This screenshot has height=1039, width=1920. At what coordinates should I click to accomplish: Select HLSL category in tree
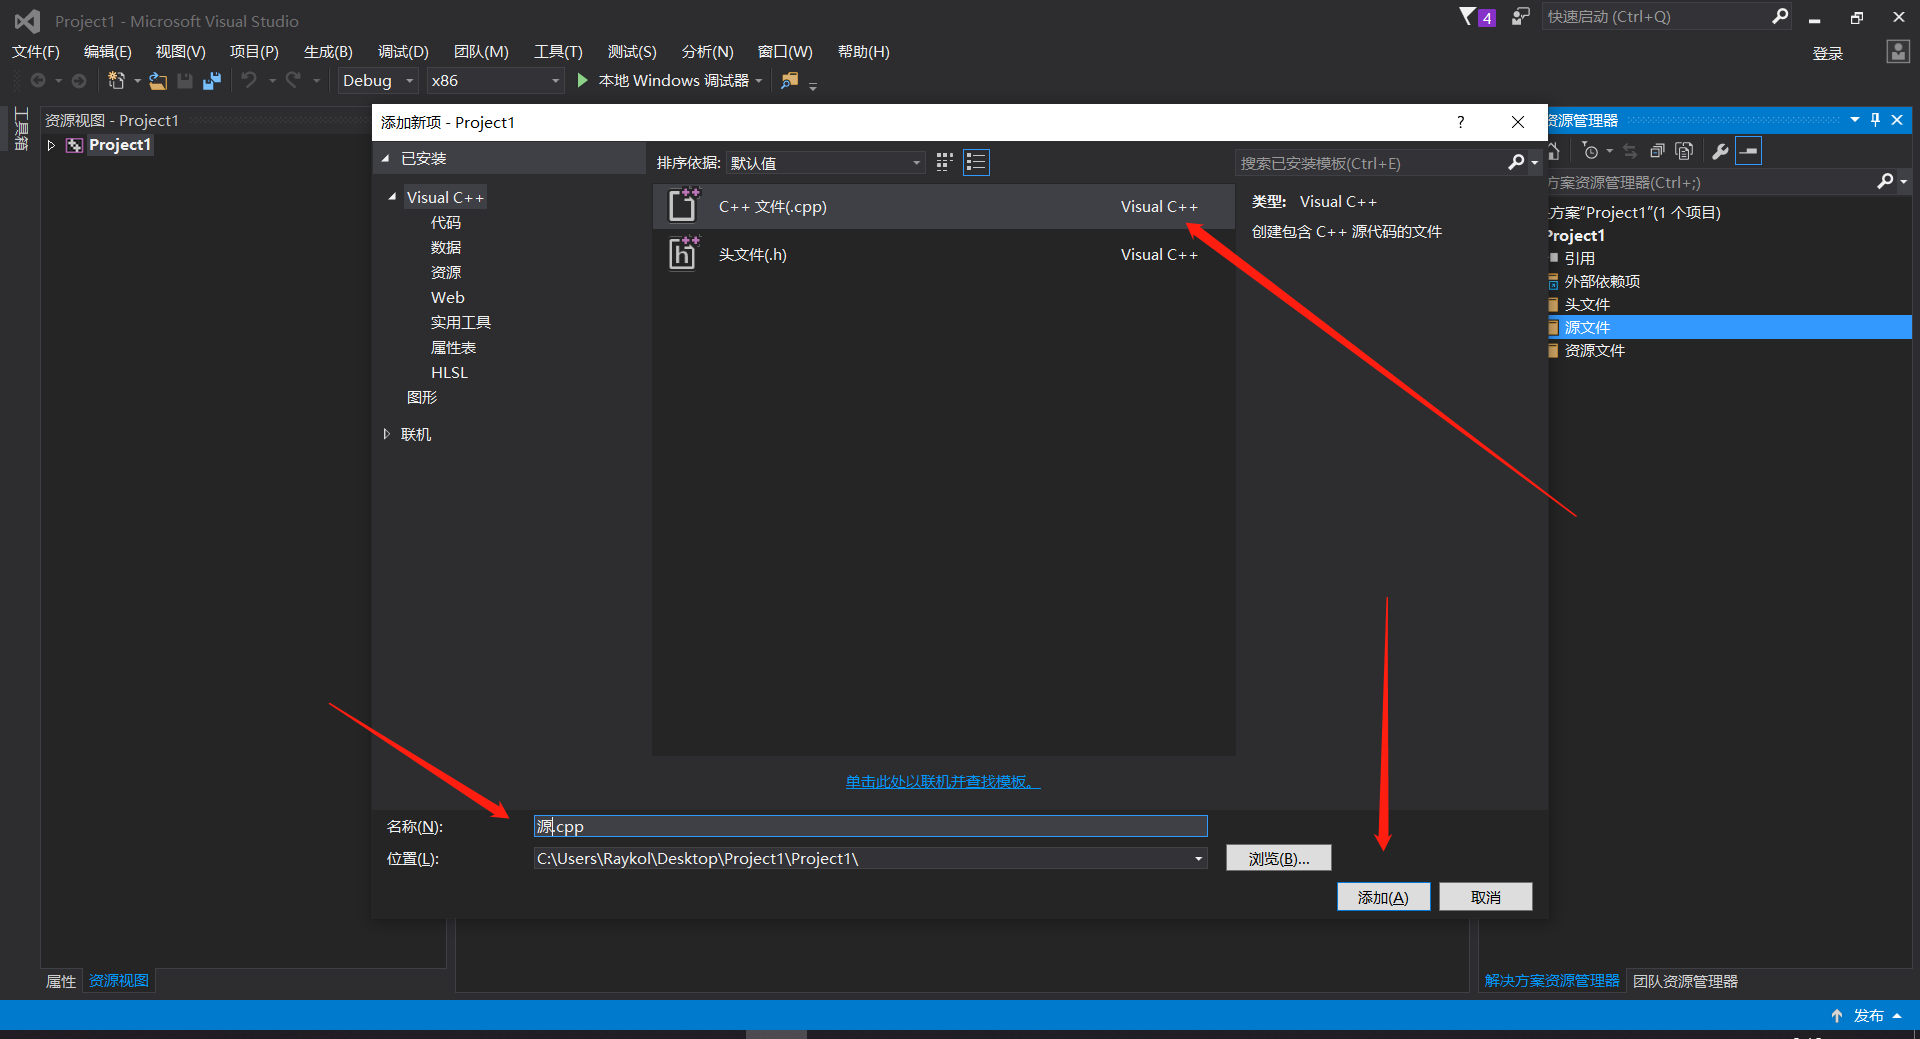449,372
